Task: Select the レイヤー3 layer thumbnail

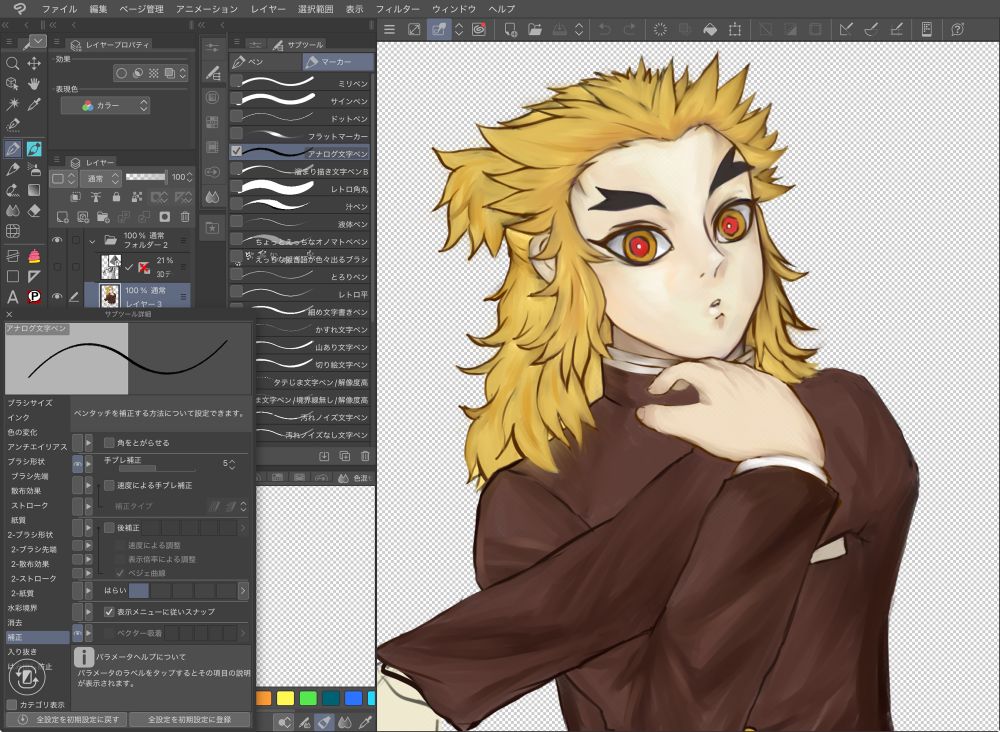Action: point(111,296)
